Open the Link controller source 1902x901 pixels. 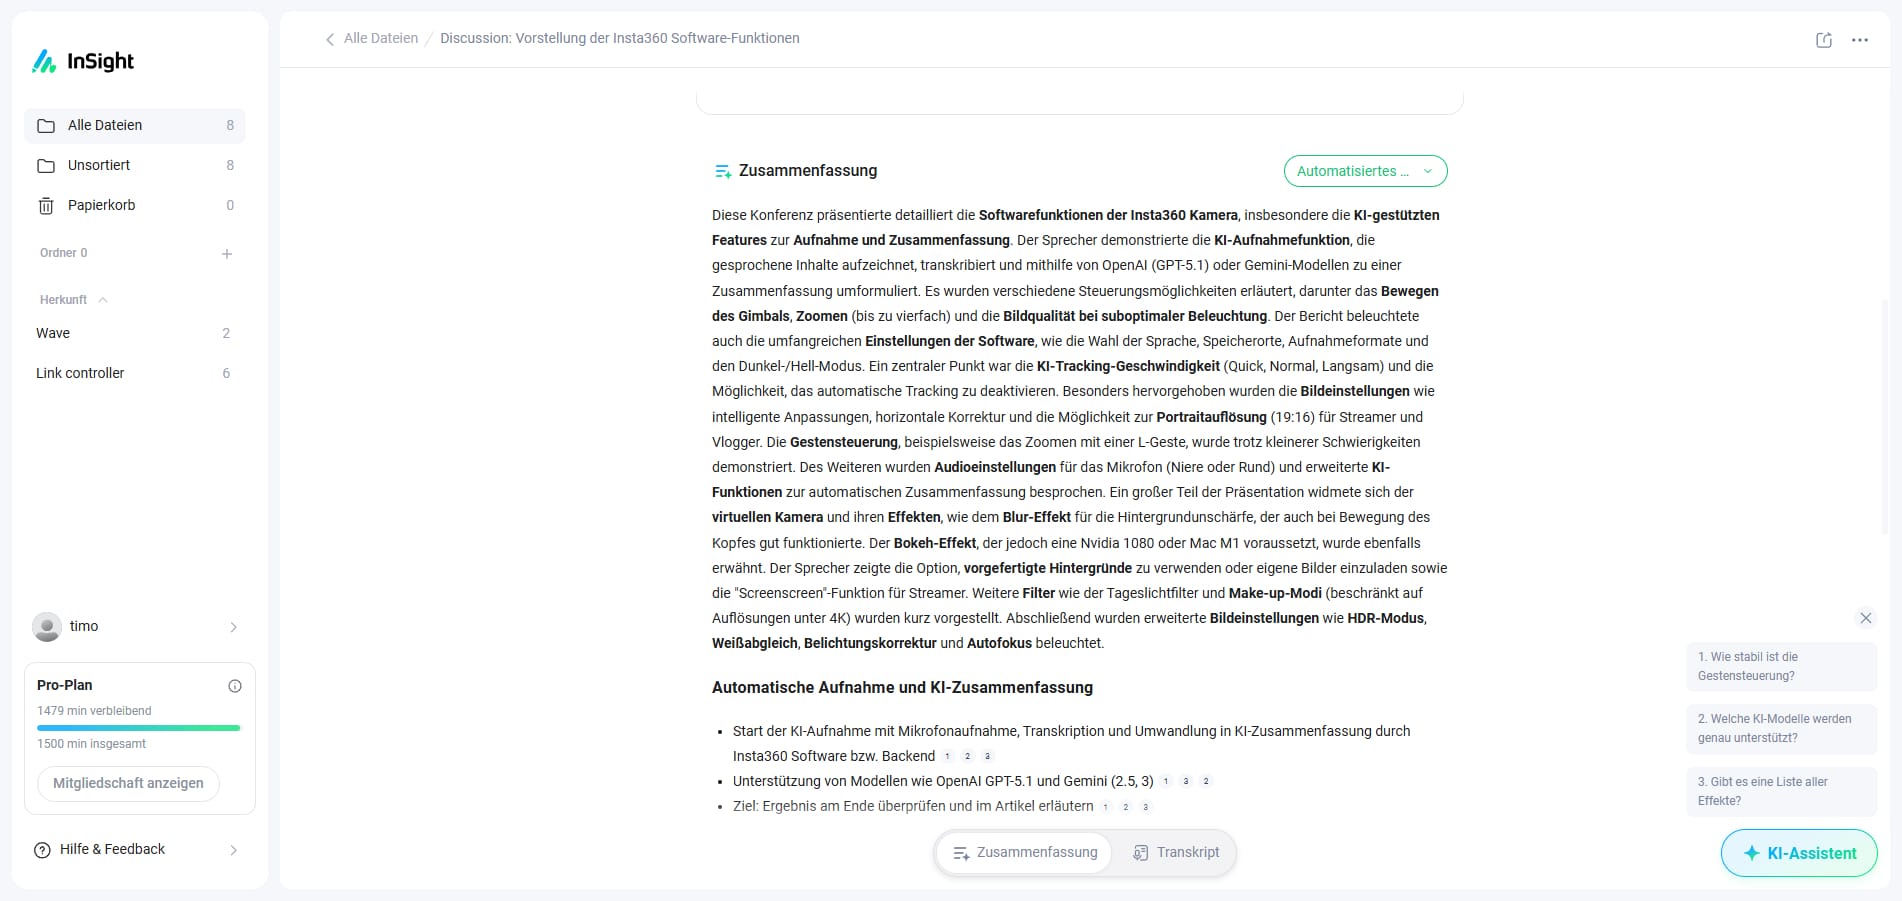pyautogui.click(x=80, y=373)
